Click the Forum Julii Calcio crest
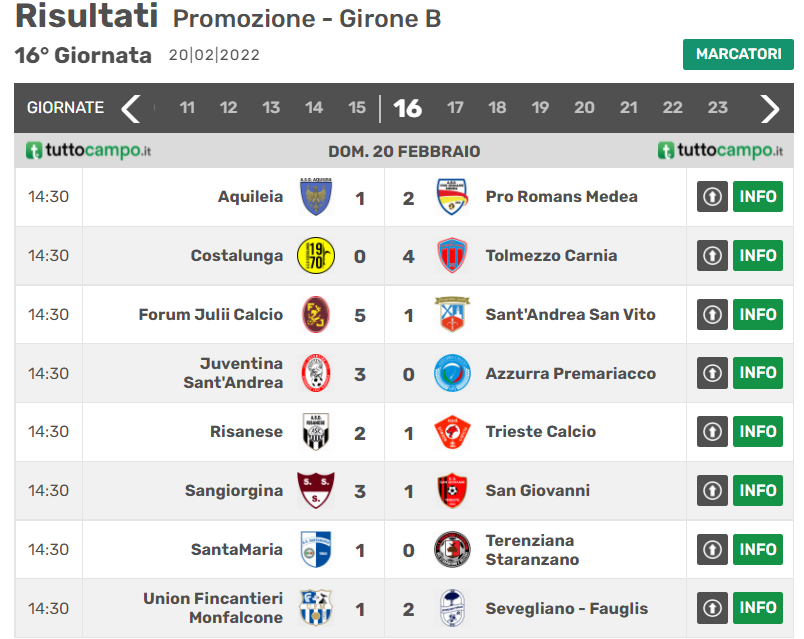 click(317, 315)
